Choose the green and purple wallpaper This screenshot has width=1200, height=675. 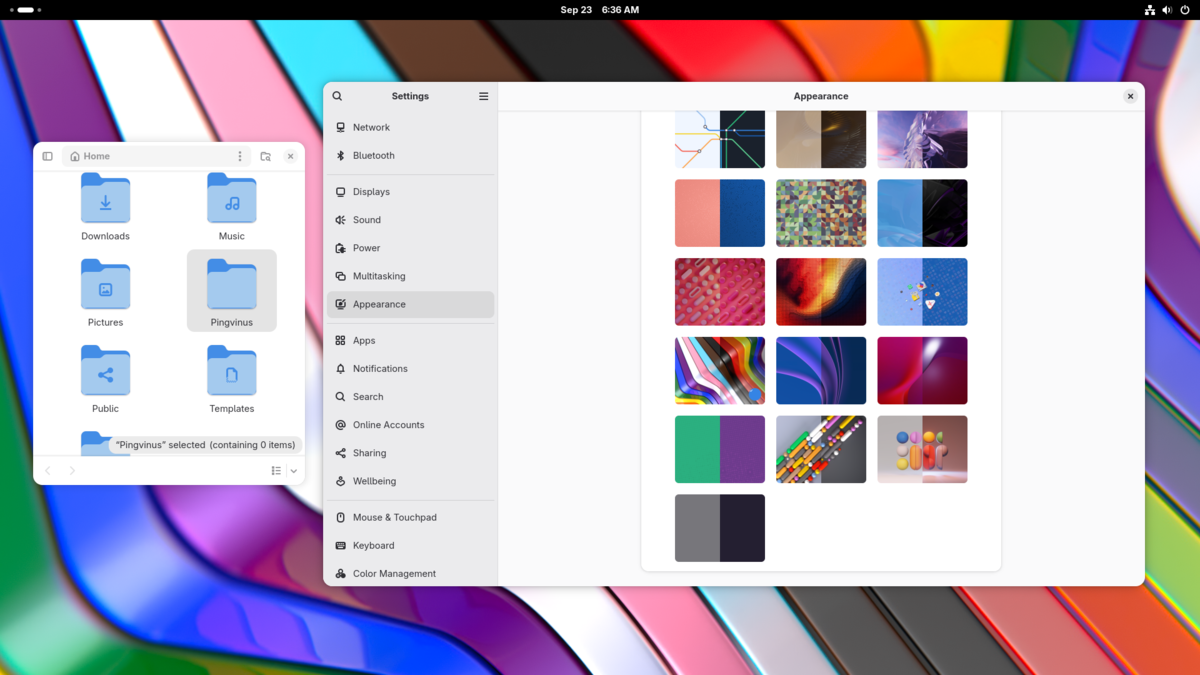[x=719, y=449]
